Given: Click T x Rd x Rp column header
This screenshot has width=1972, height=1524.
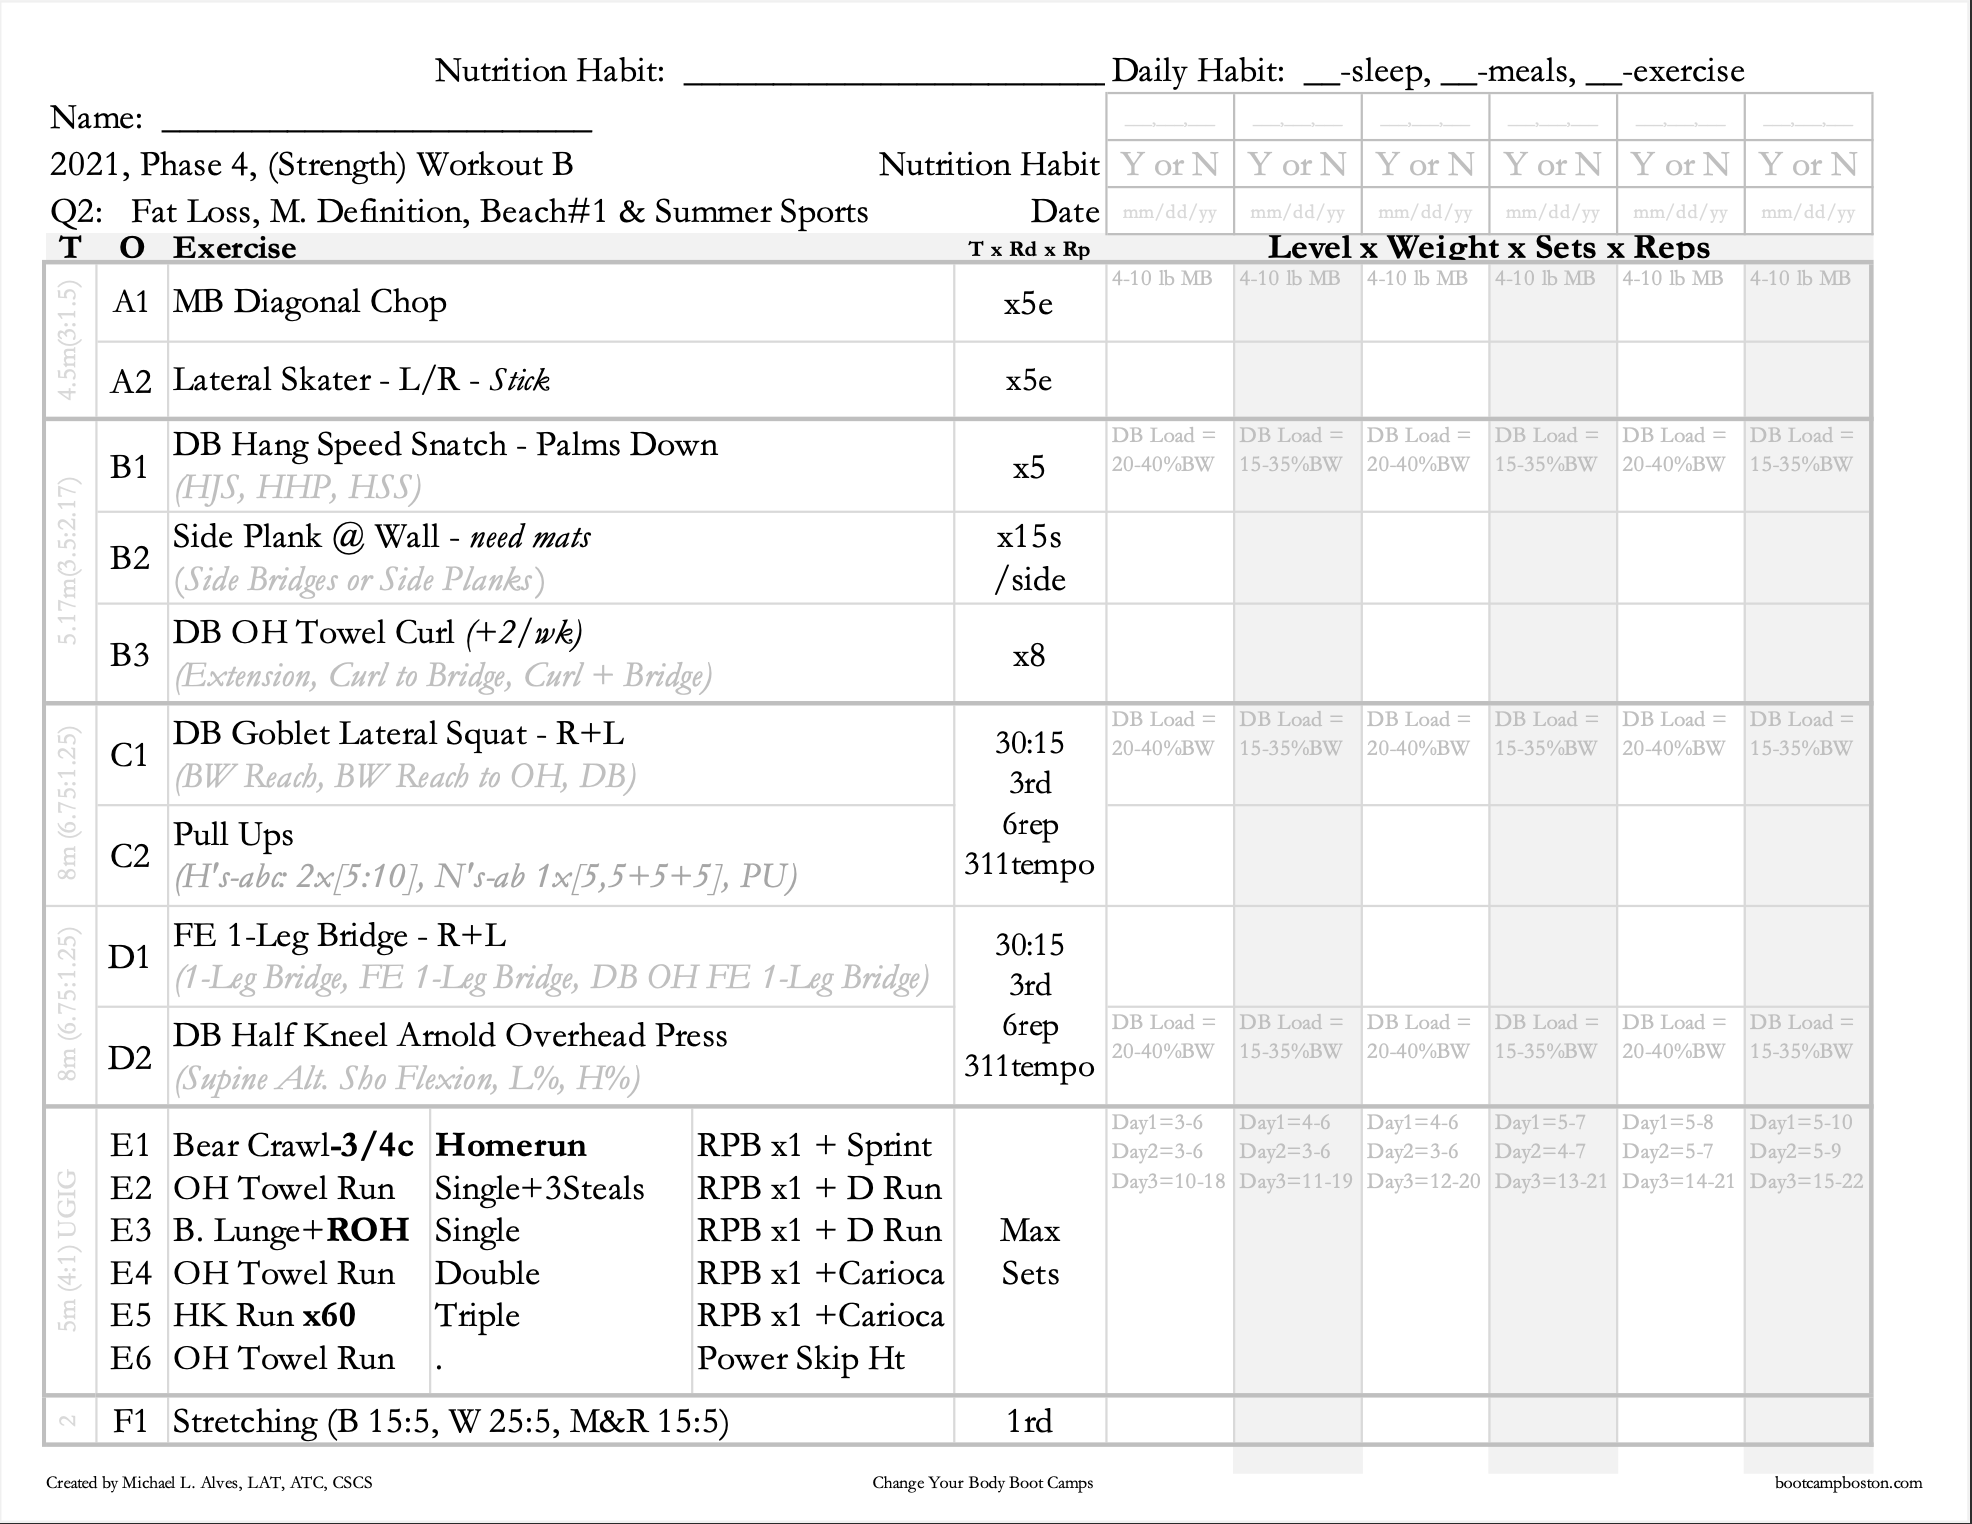Looking at the screenshot, I should coord(1029,249).
